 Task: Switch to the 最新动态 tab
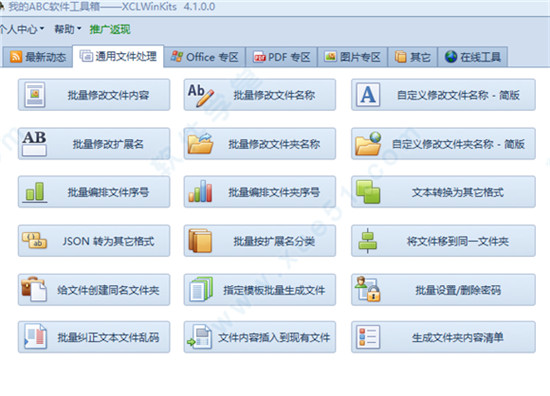[38, 56]
